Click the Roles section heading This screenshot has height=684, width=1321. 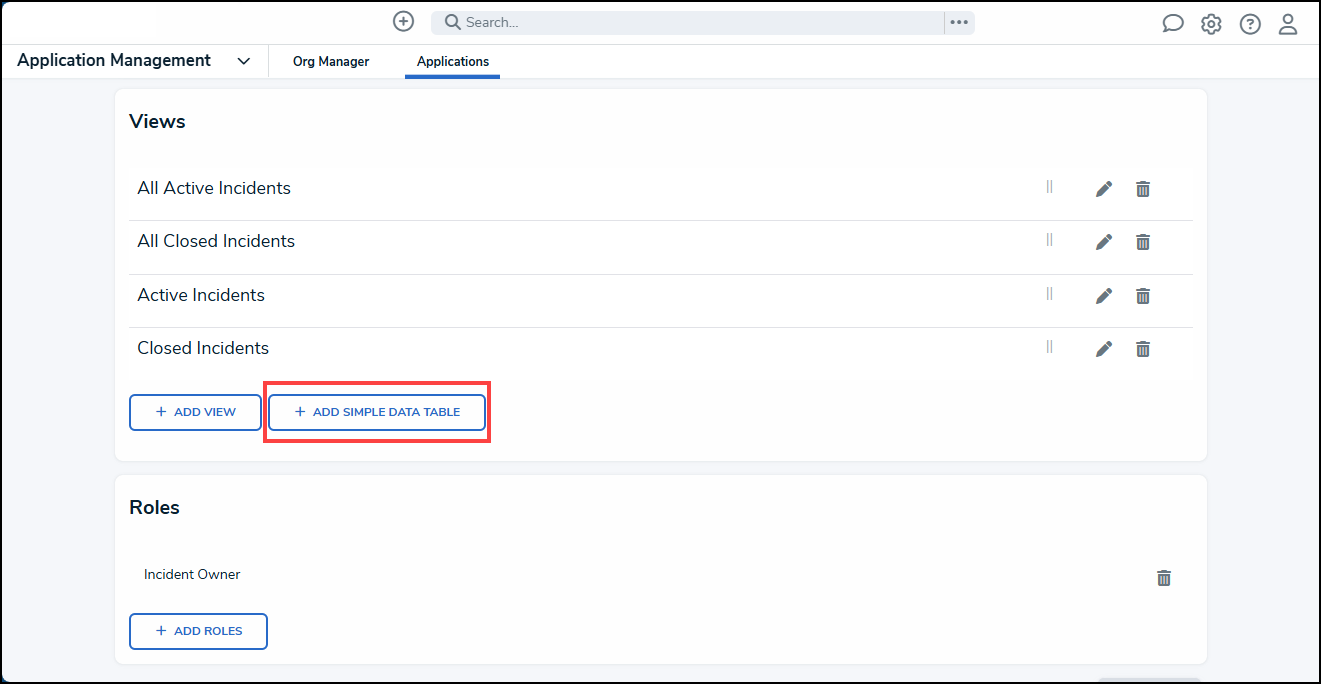[154, 507]
